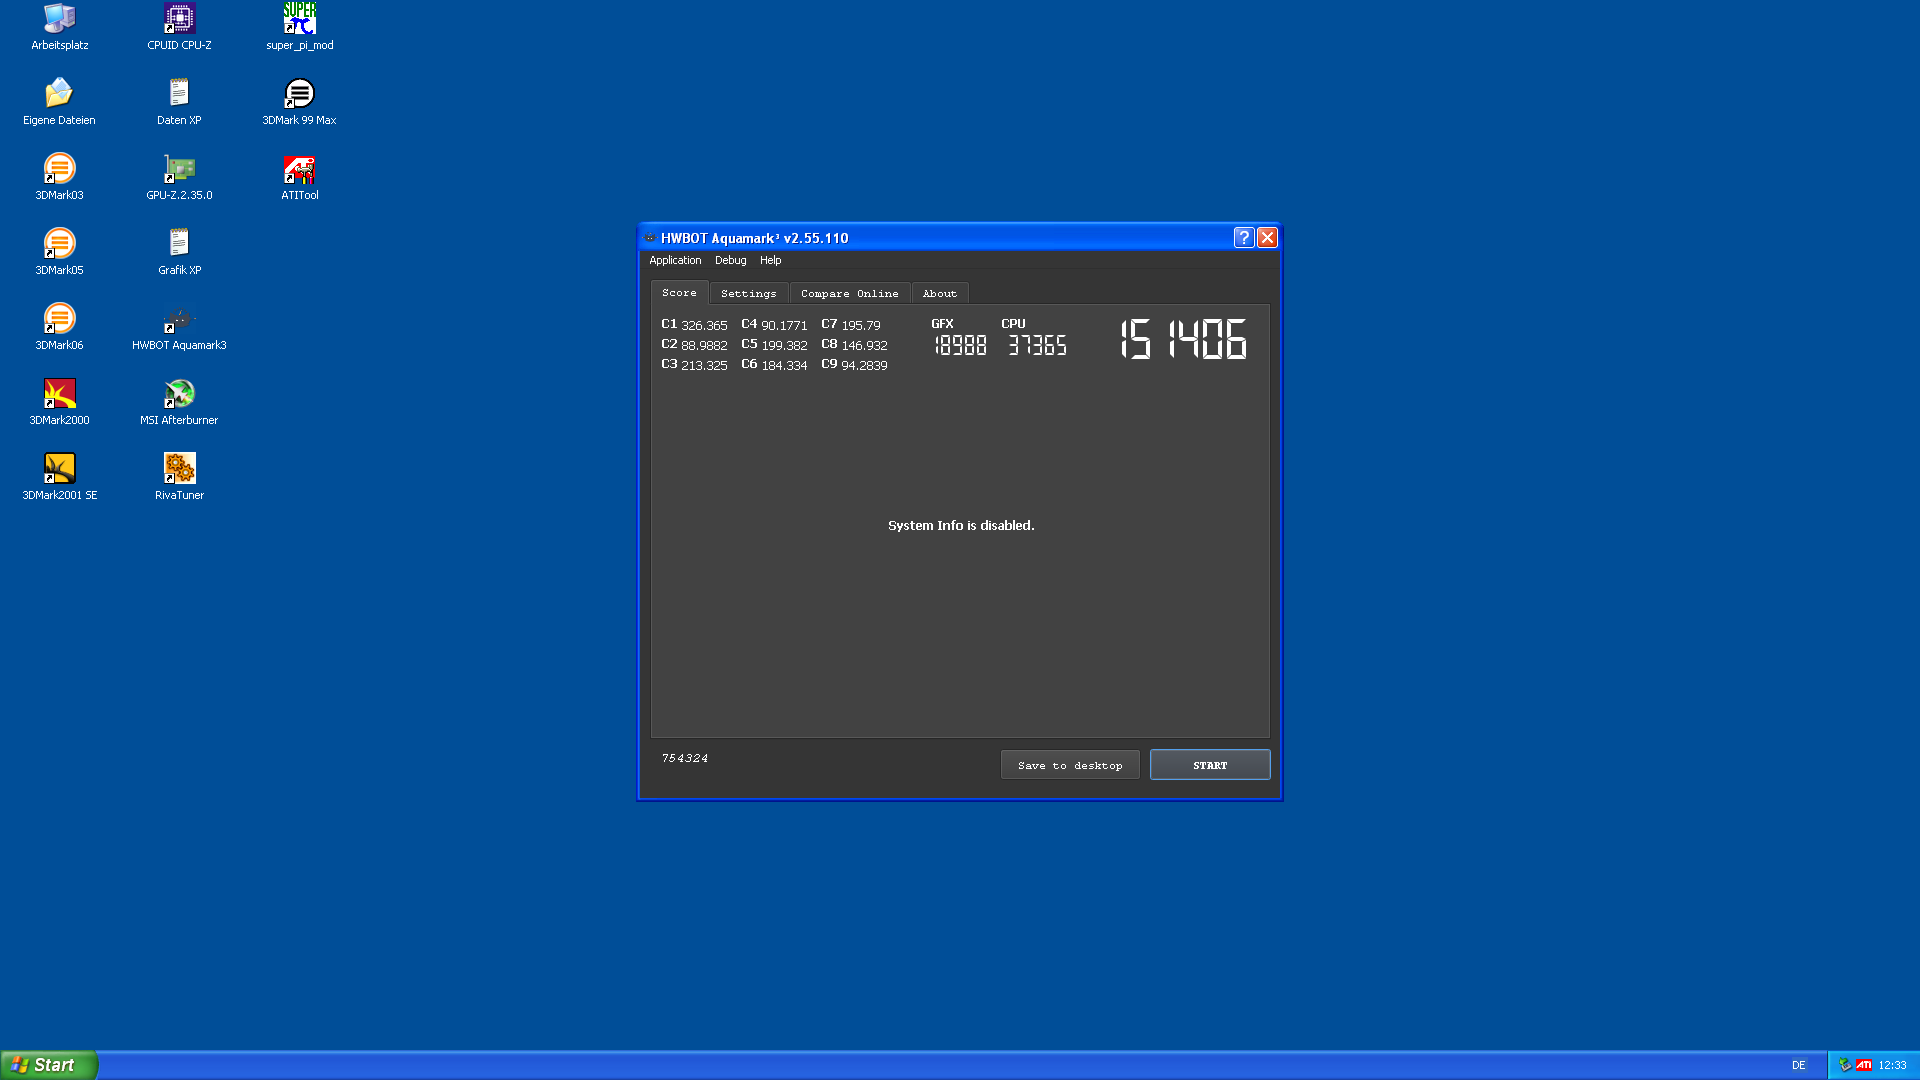Click the 'System Info is disabled.' message

point(961,525)
